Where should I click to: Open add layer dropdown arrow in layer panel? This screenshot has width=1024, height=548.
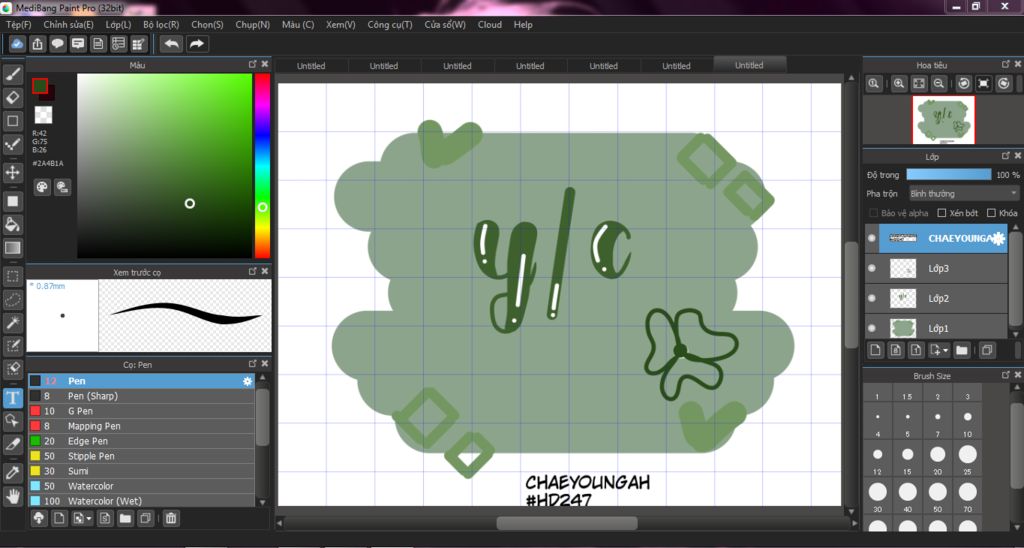946,351
